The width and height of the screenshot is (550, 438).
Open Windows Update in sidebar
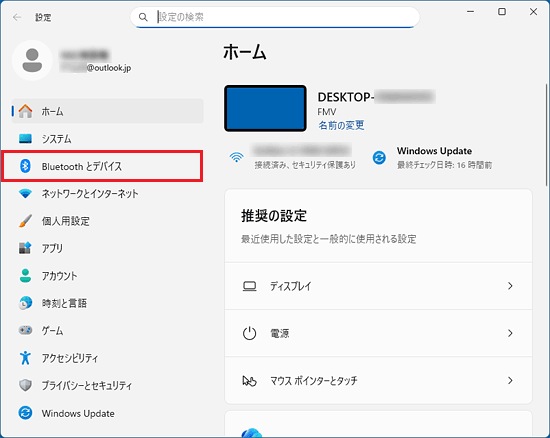click(x=108, y=413)
